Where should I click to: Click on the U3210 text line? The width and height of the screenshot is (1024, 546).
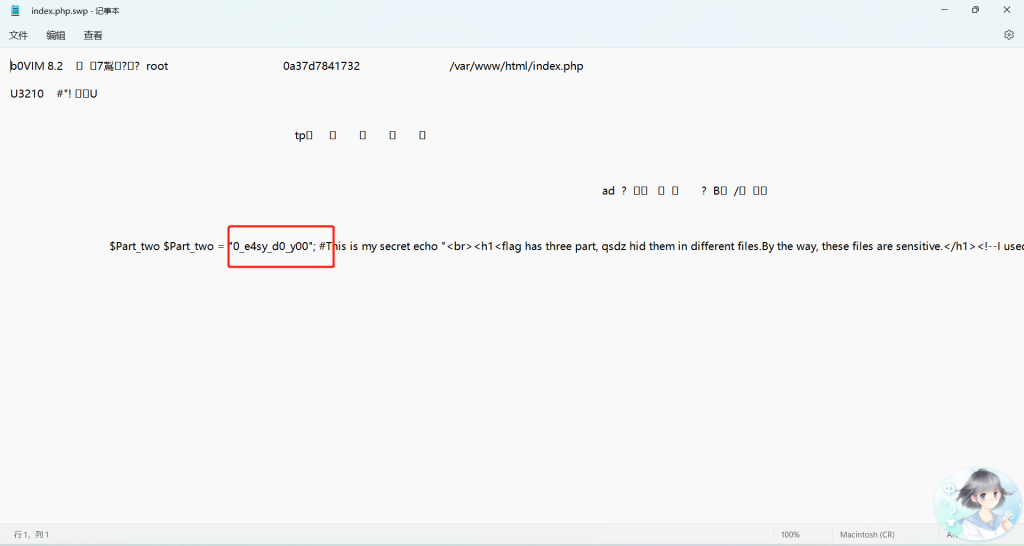click(27, 94)
